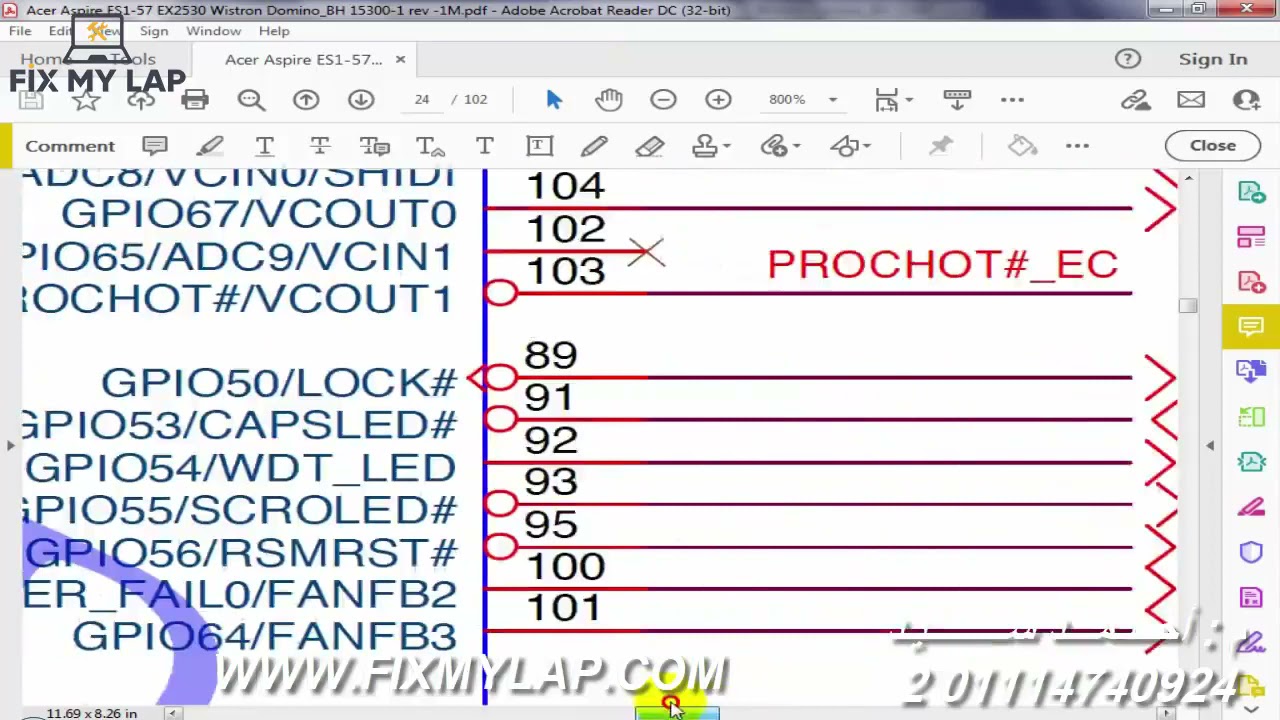Click the GPIO56/RSMRST# pin label

click(241, 552)
